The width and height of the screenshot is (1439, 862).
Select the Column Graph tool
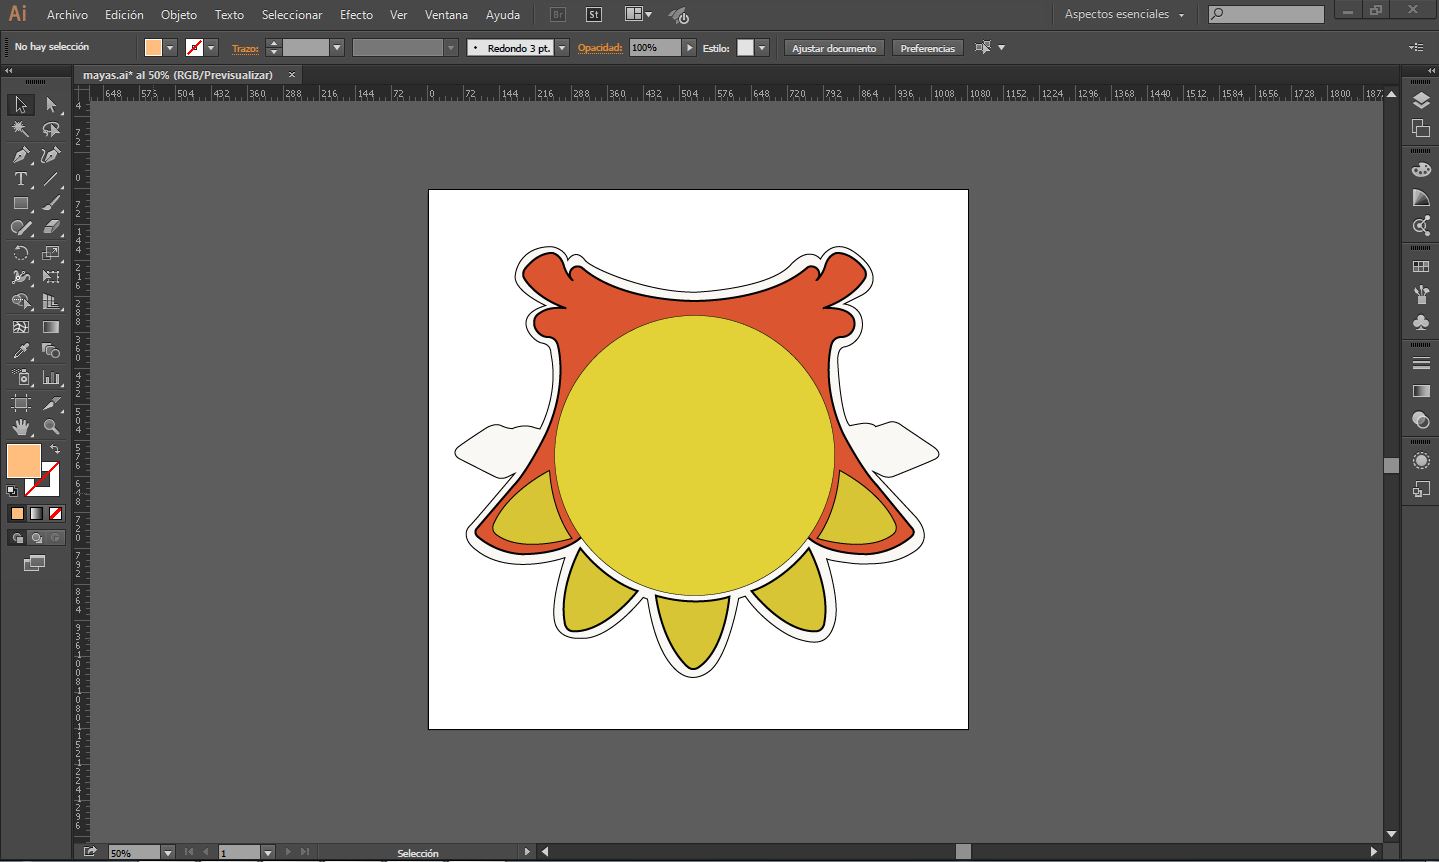pos(51,378)
